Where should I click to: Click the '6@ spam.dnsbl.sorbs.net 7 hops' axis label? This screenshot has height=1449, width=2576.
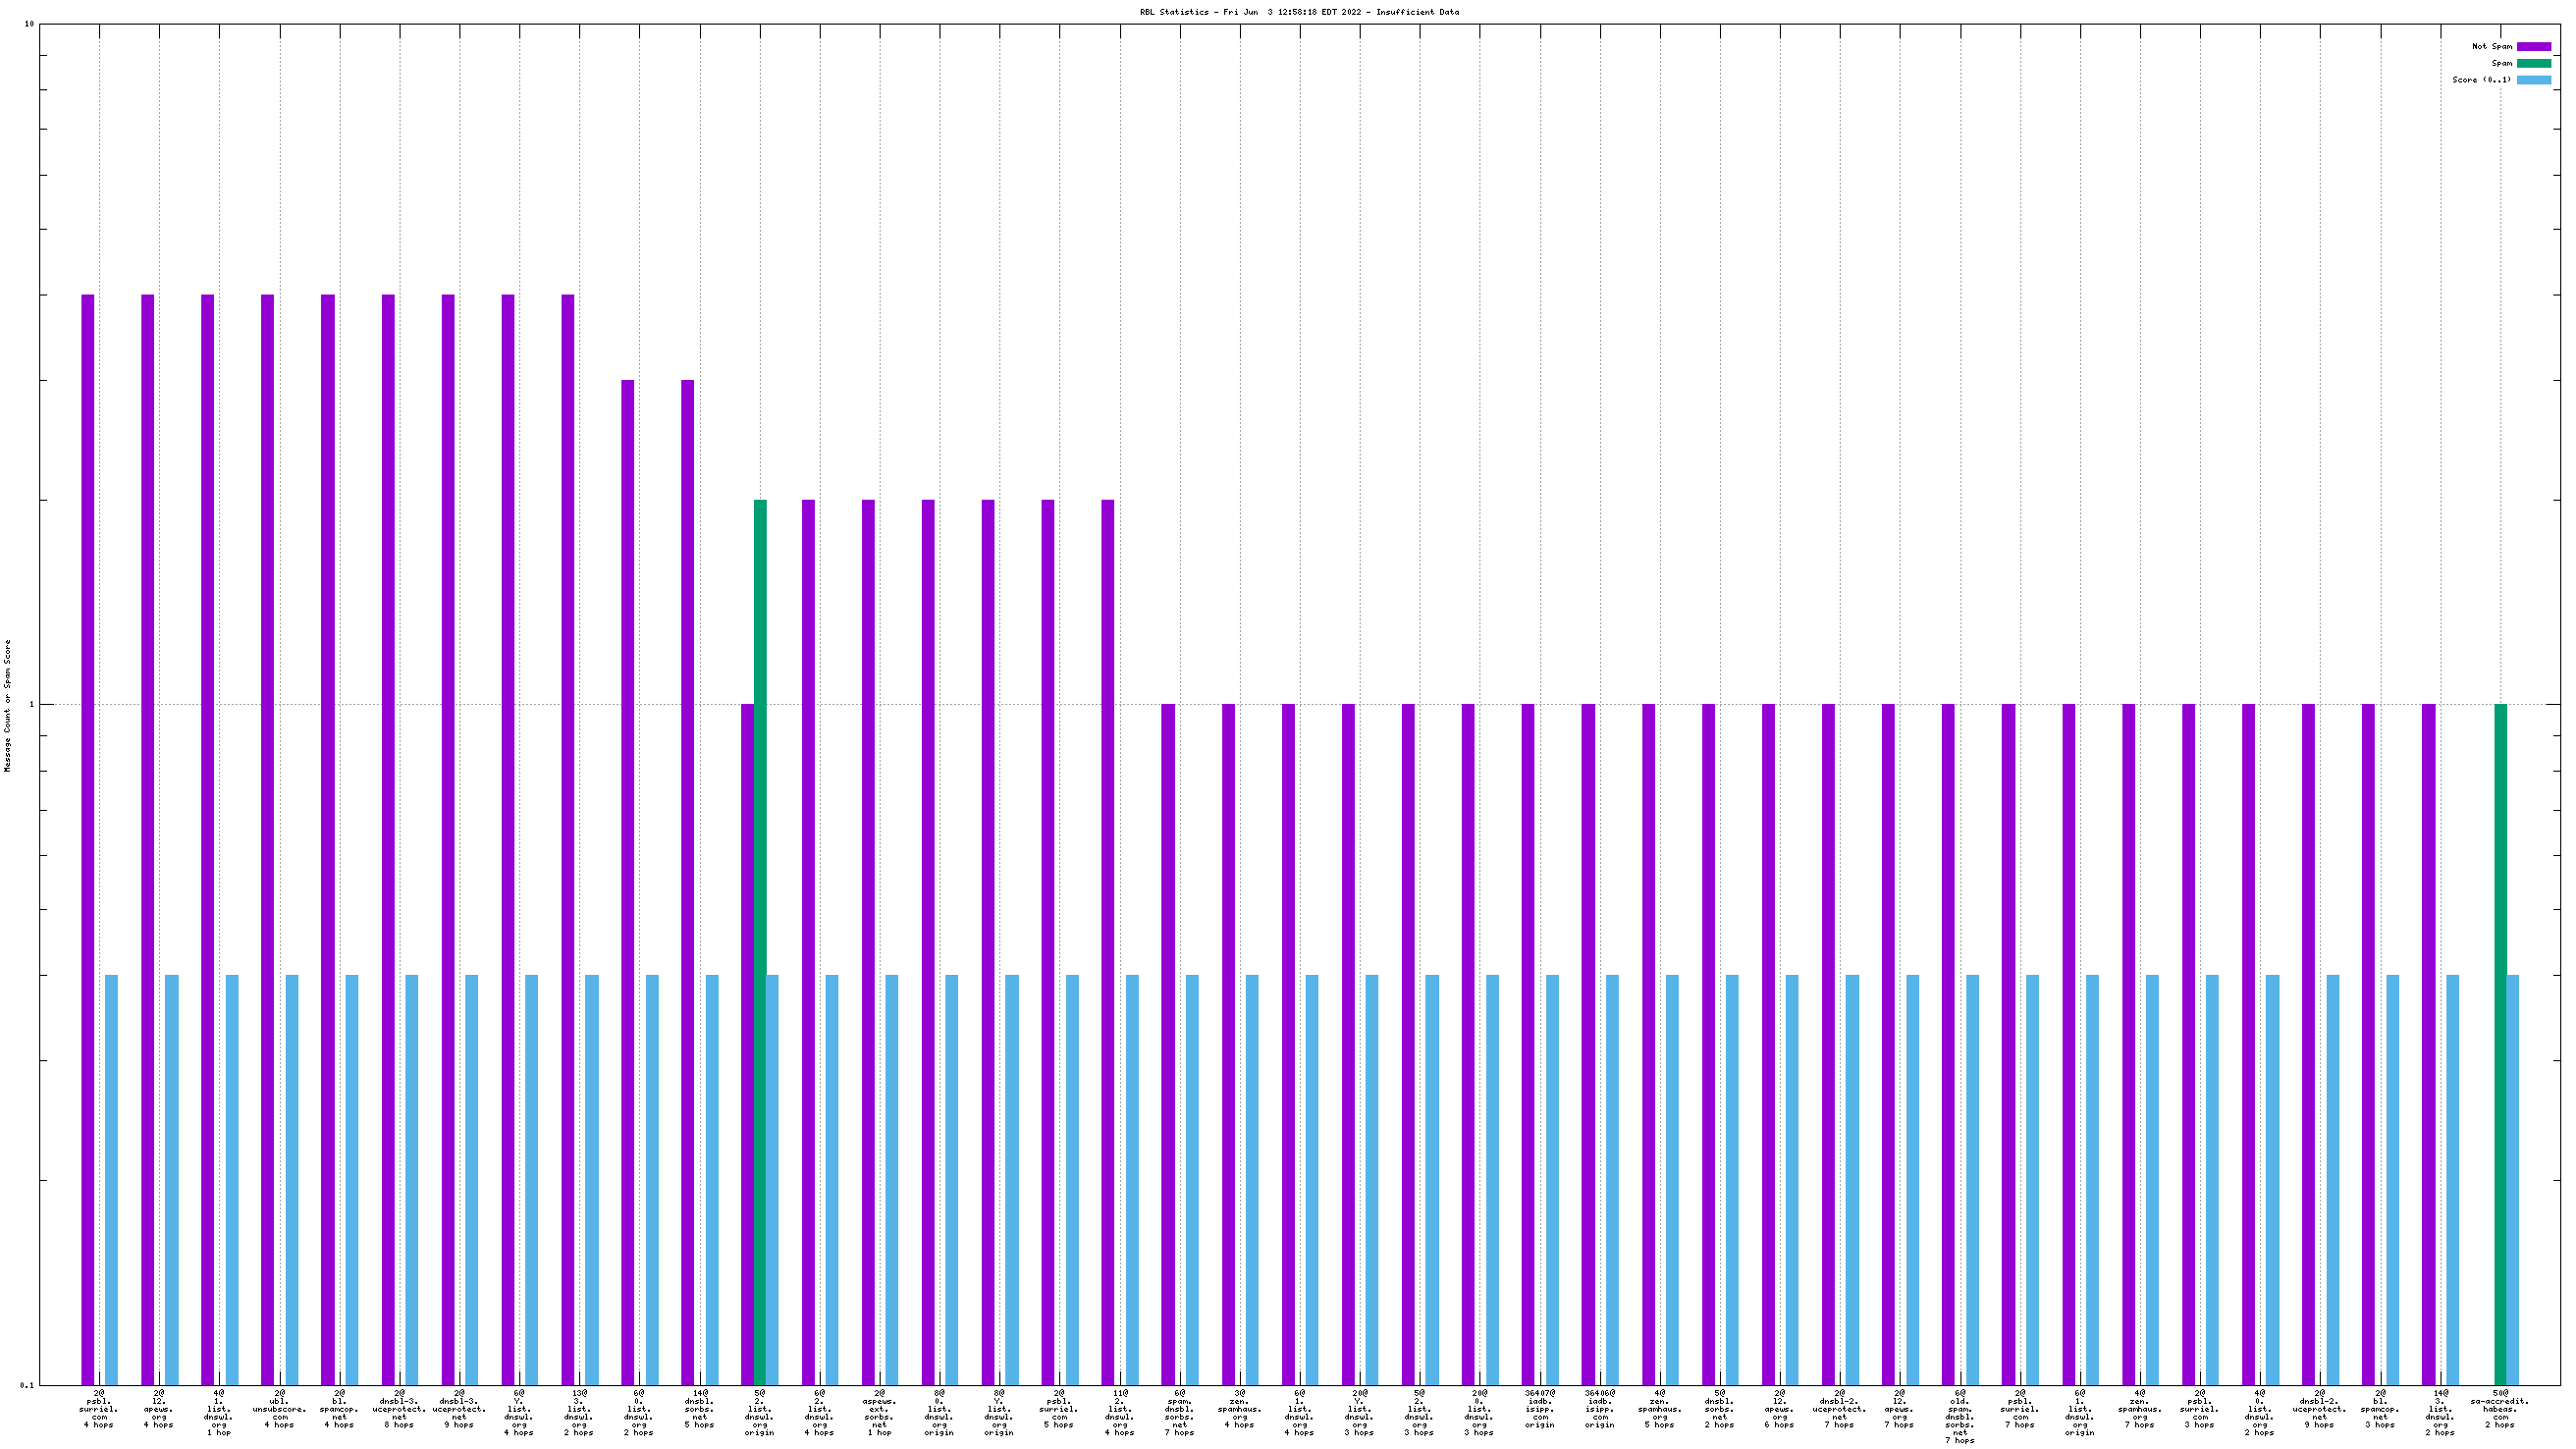[1179, 1412]
